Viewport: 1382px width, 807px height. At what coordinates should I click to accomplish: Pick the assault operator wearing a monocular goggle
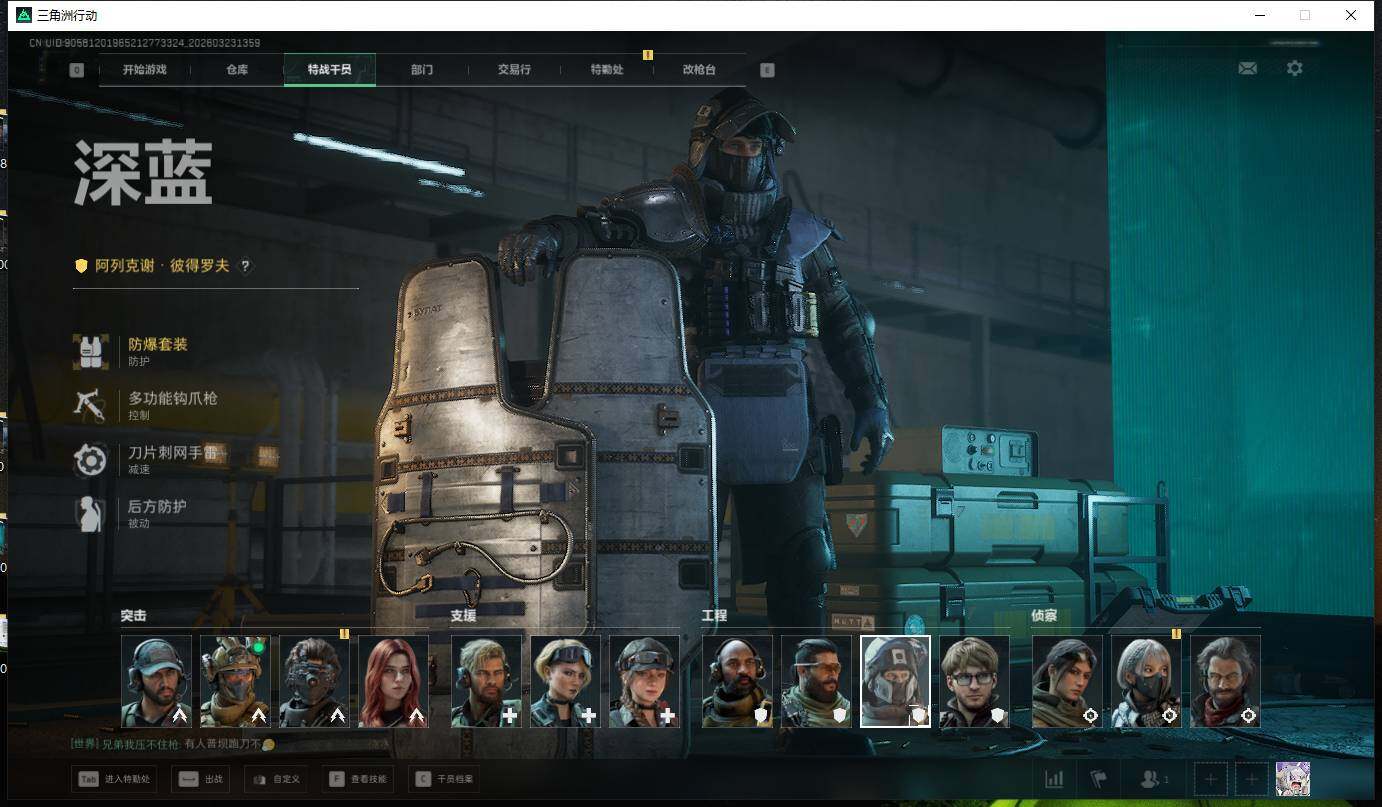tap(314, 681)
